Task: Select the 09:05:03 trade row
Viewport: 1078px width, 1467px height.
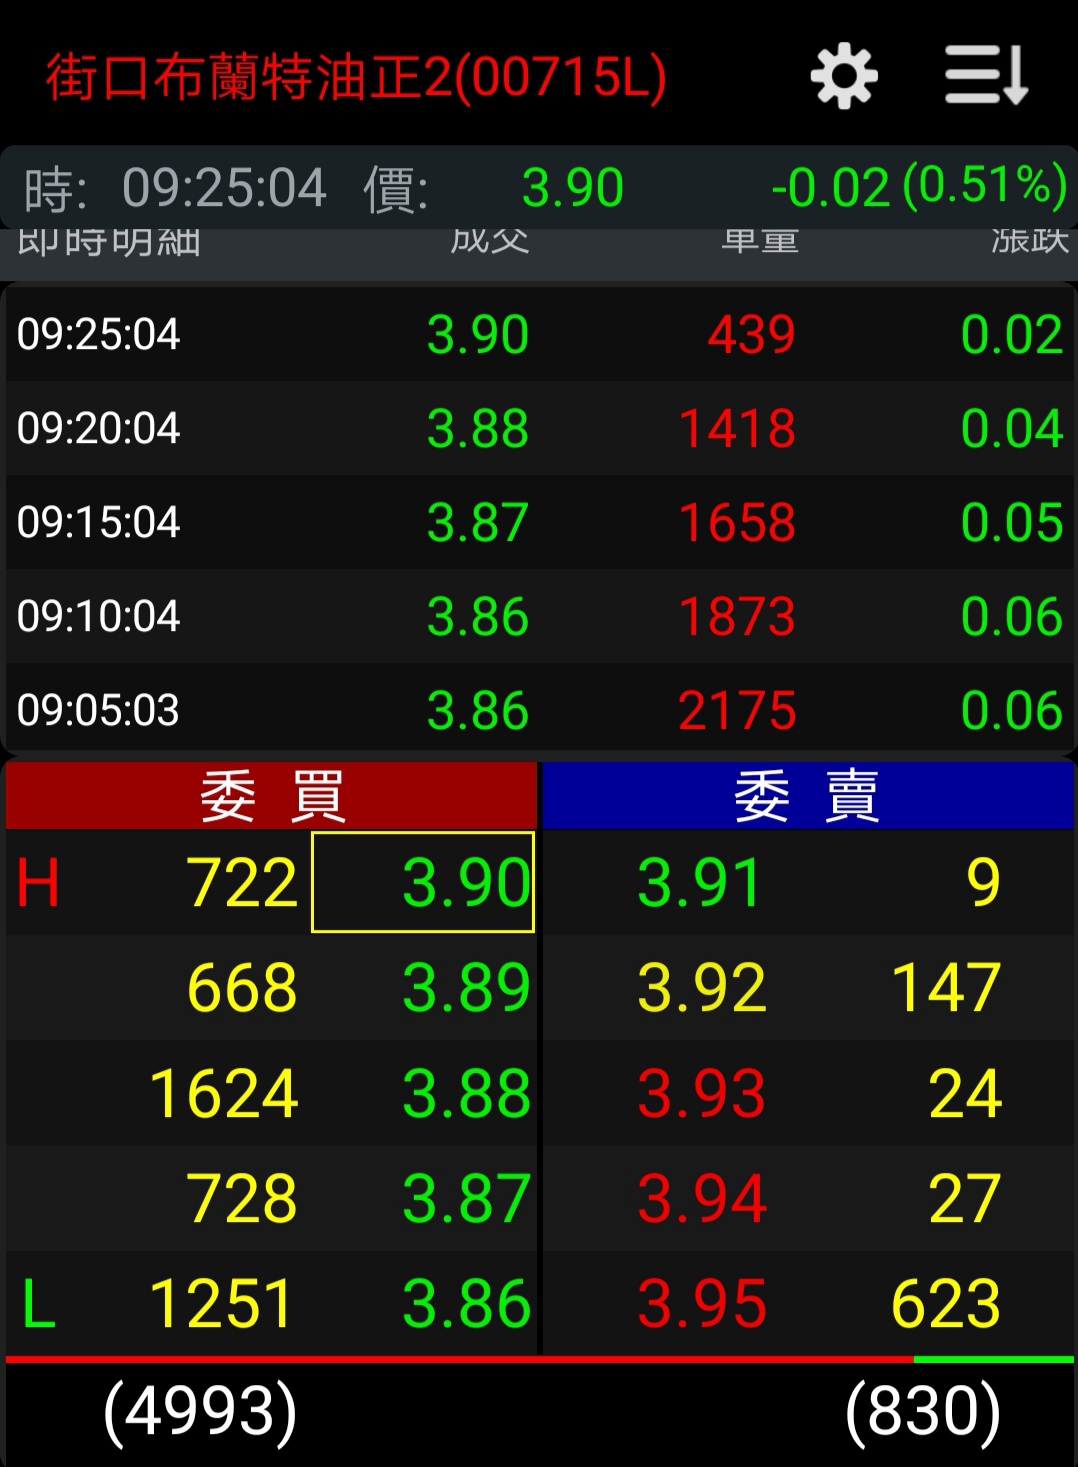Action: click(539, 710)
